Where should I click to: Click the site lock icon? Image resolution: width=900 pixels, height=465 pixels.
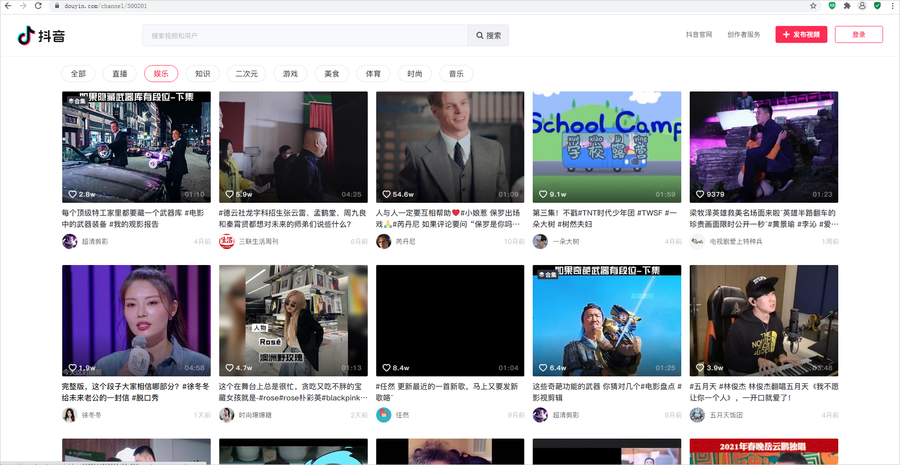tap(57, 5)
